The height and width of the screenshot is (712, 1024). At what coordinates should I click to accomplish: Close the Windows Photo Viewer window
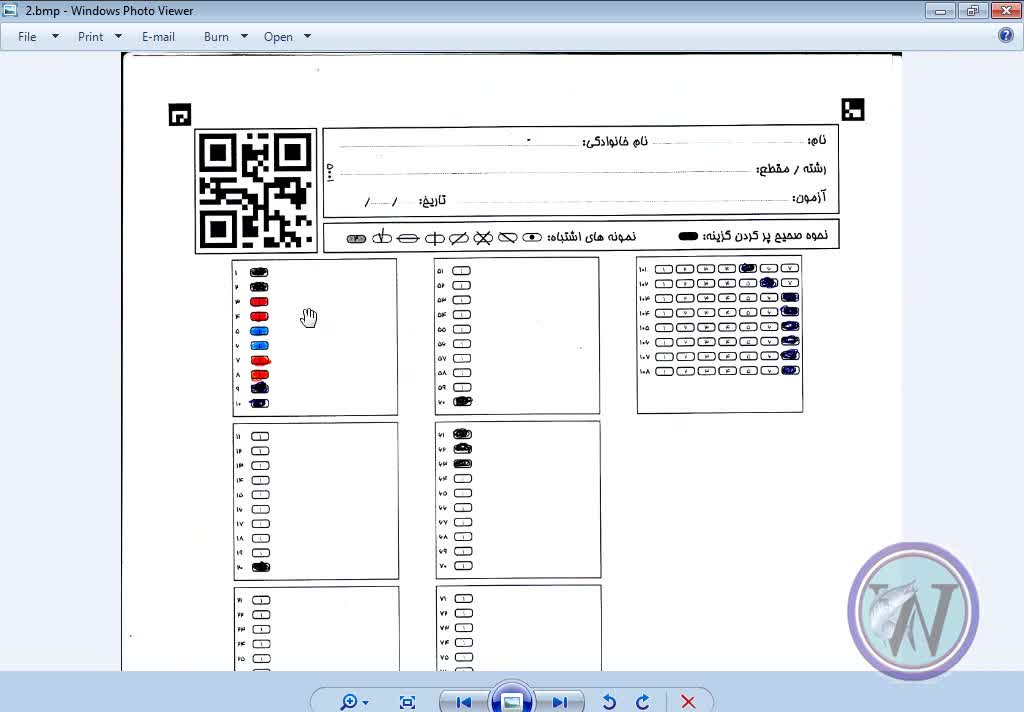pyautogui.click(x=1004, y=11)
